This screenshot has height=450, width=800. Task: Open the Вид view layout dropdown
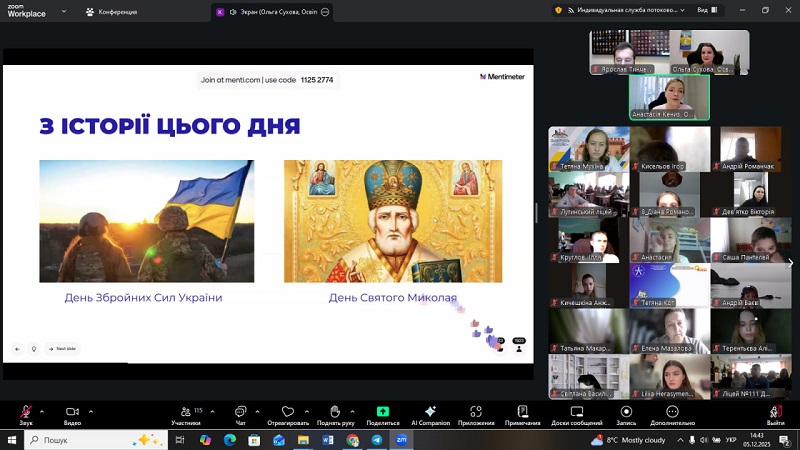click(705, 10)
